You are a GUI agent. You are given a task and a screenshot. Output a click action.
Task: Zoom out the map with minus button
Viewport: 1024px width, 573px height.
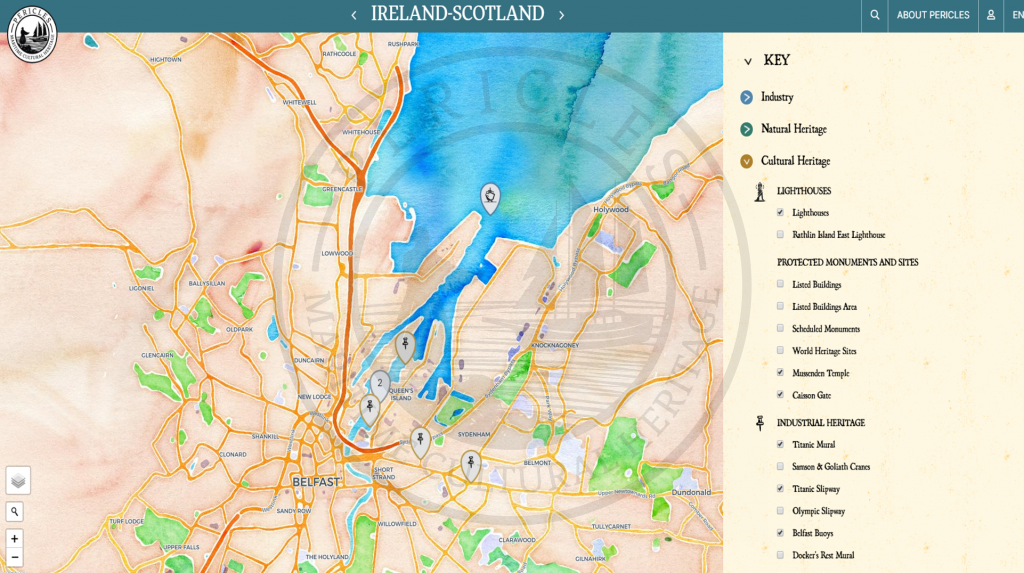point(14,557)
